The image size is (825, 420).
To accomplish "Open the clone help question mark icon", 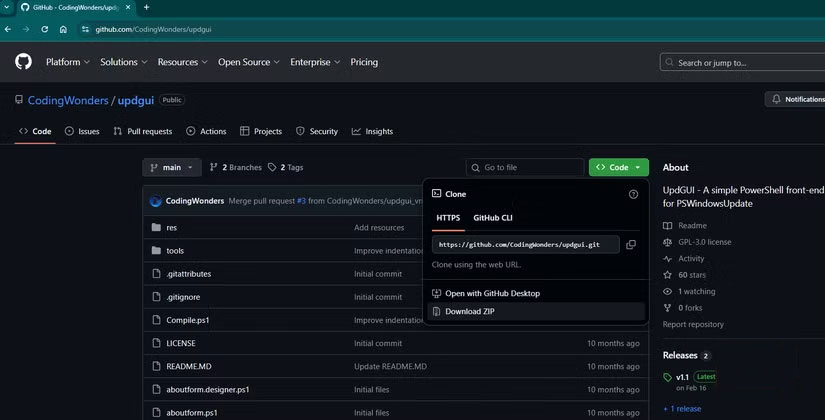I will [x=633, y=194].
